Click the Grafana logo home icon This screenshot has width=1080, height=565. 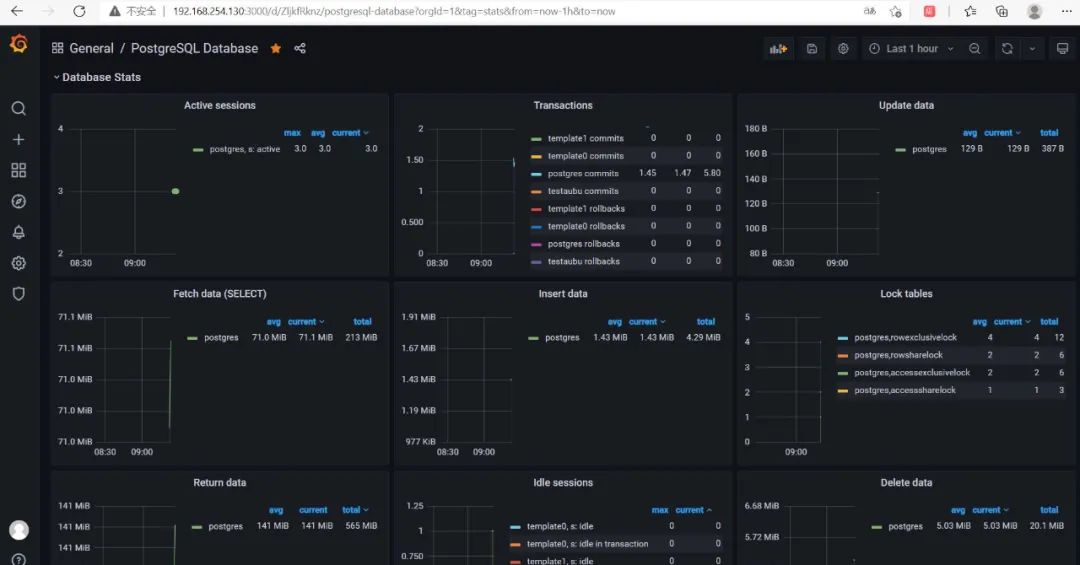[x=19, y=44]
